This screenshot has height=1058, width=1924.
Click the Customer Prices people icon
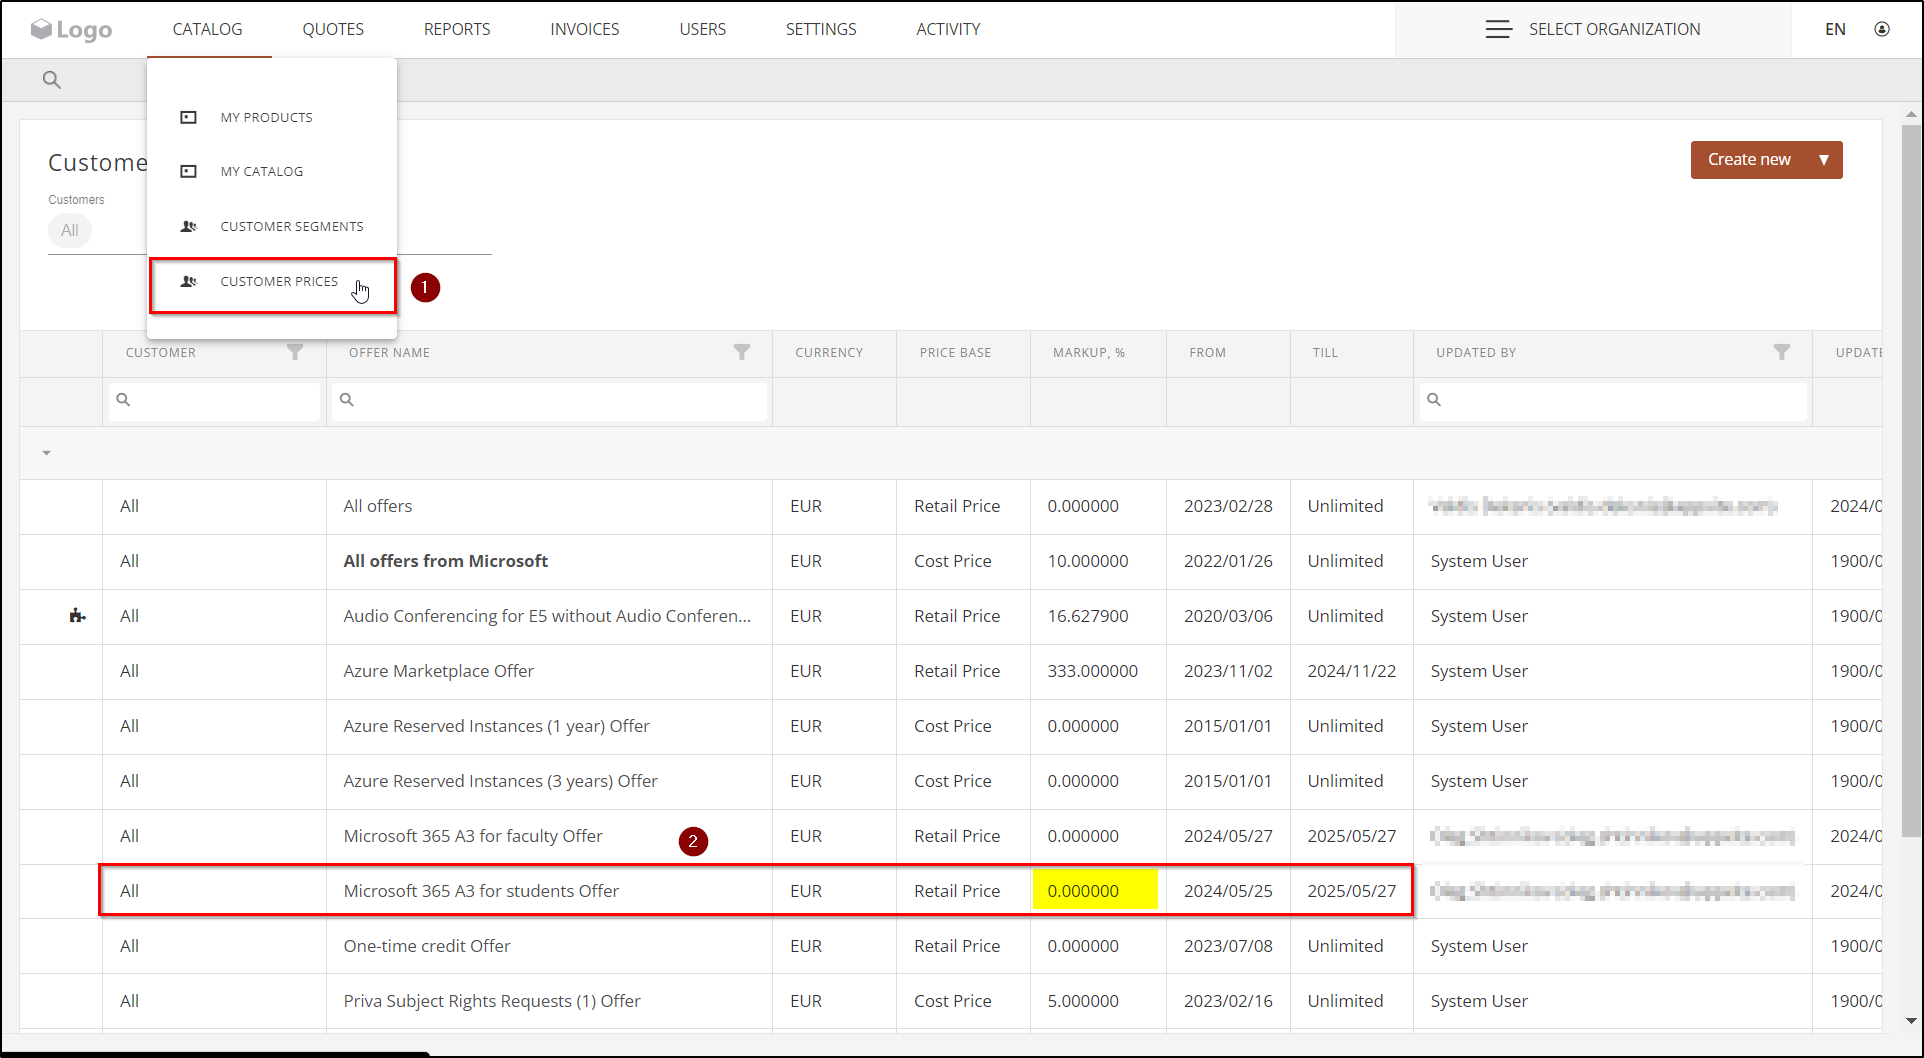tap(188, 281)
